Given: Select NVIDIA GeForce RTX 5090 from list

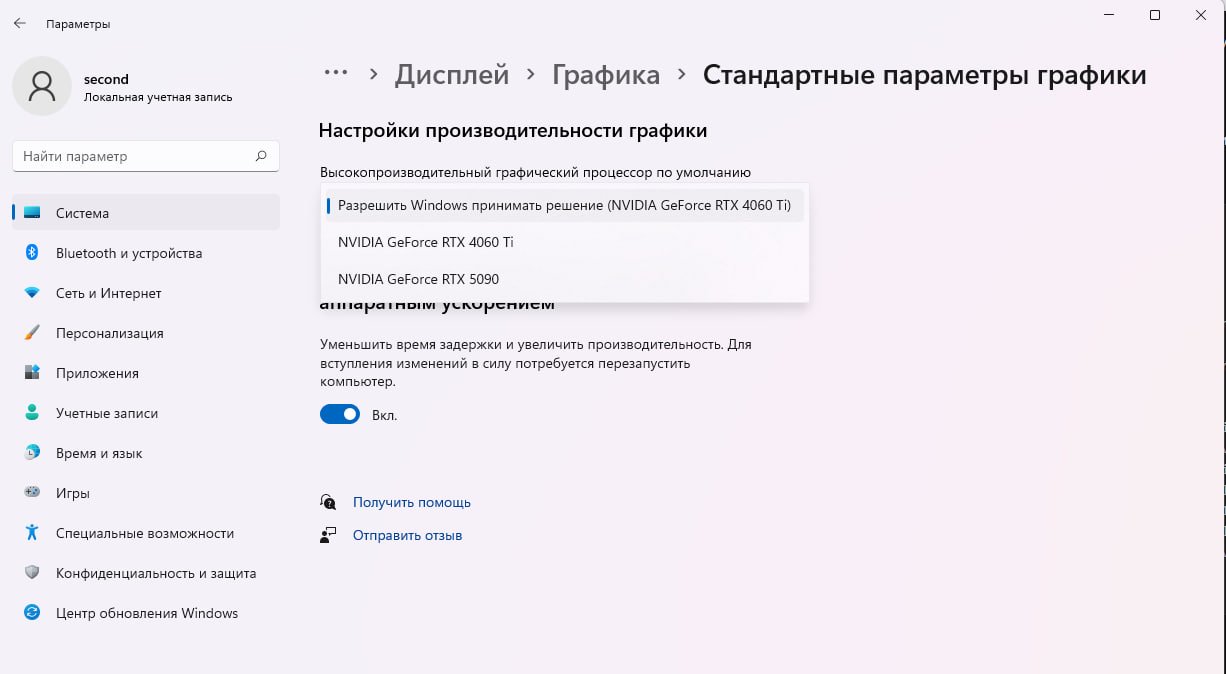Looking at the screenshot, I should coord(418,278).
